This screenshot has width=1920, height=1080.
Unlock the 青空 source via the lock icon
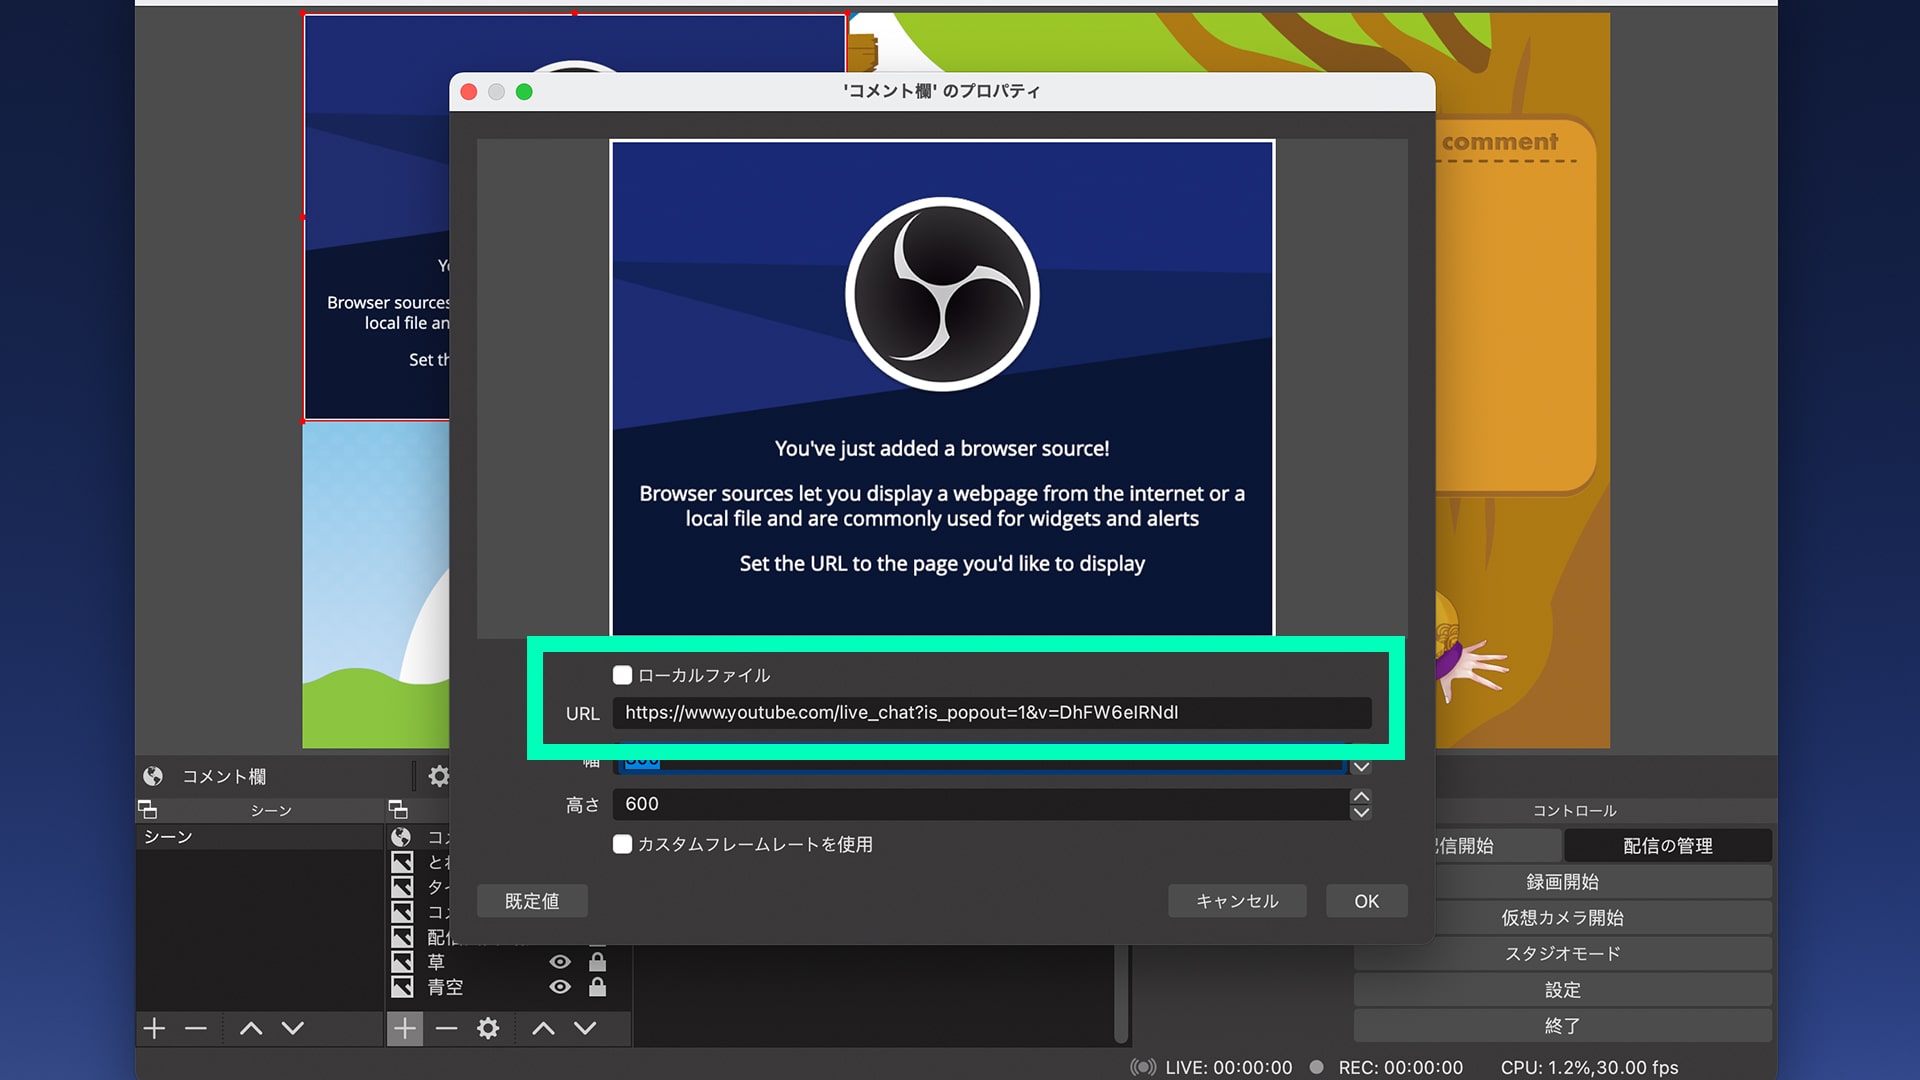pos(599,987)
